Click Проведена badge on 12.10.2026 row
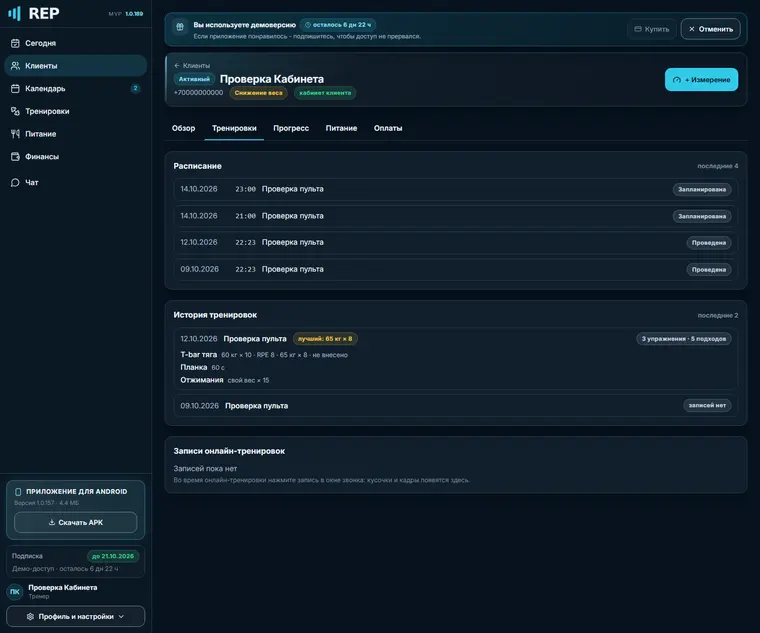Image resolution: width=760 pixels, height=633 pixels. point(709,243)
